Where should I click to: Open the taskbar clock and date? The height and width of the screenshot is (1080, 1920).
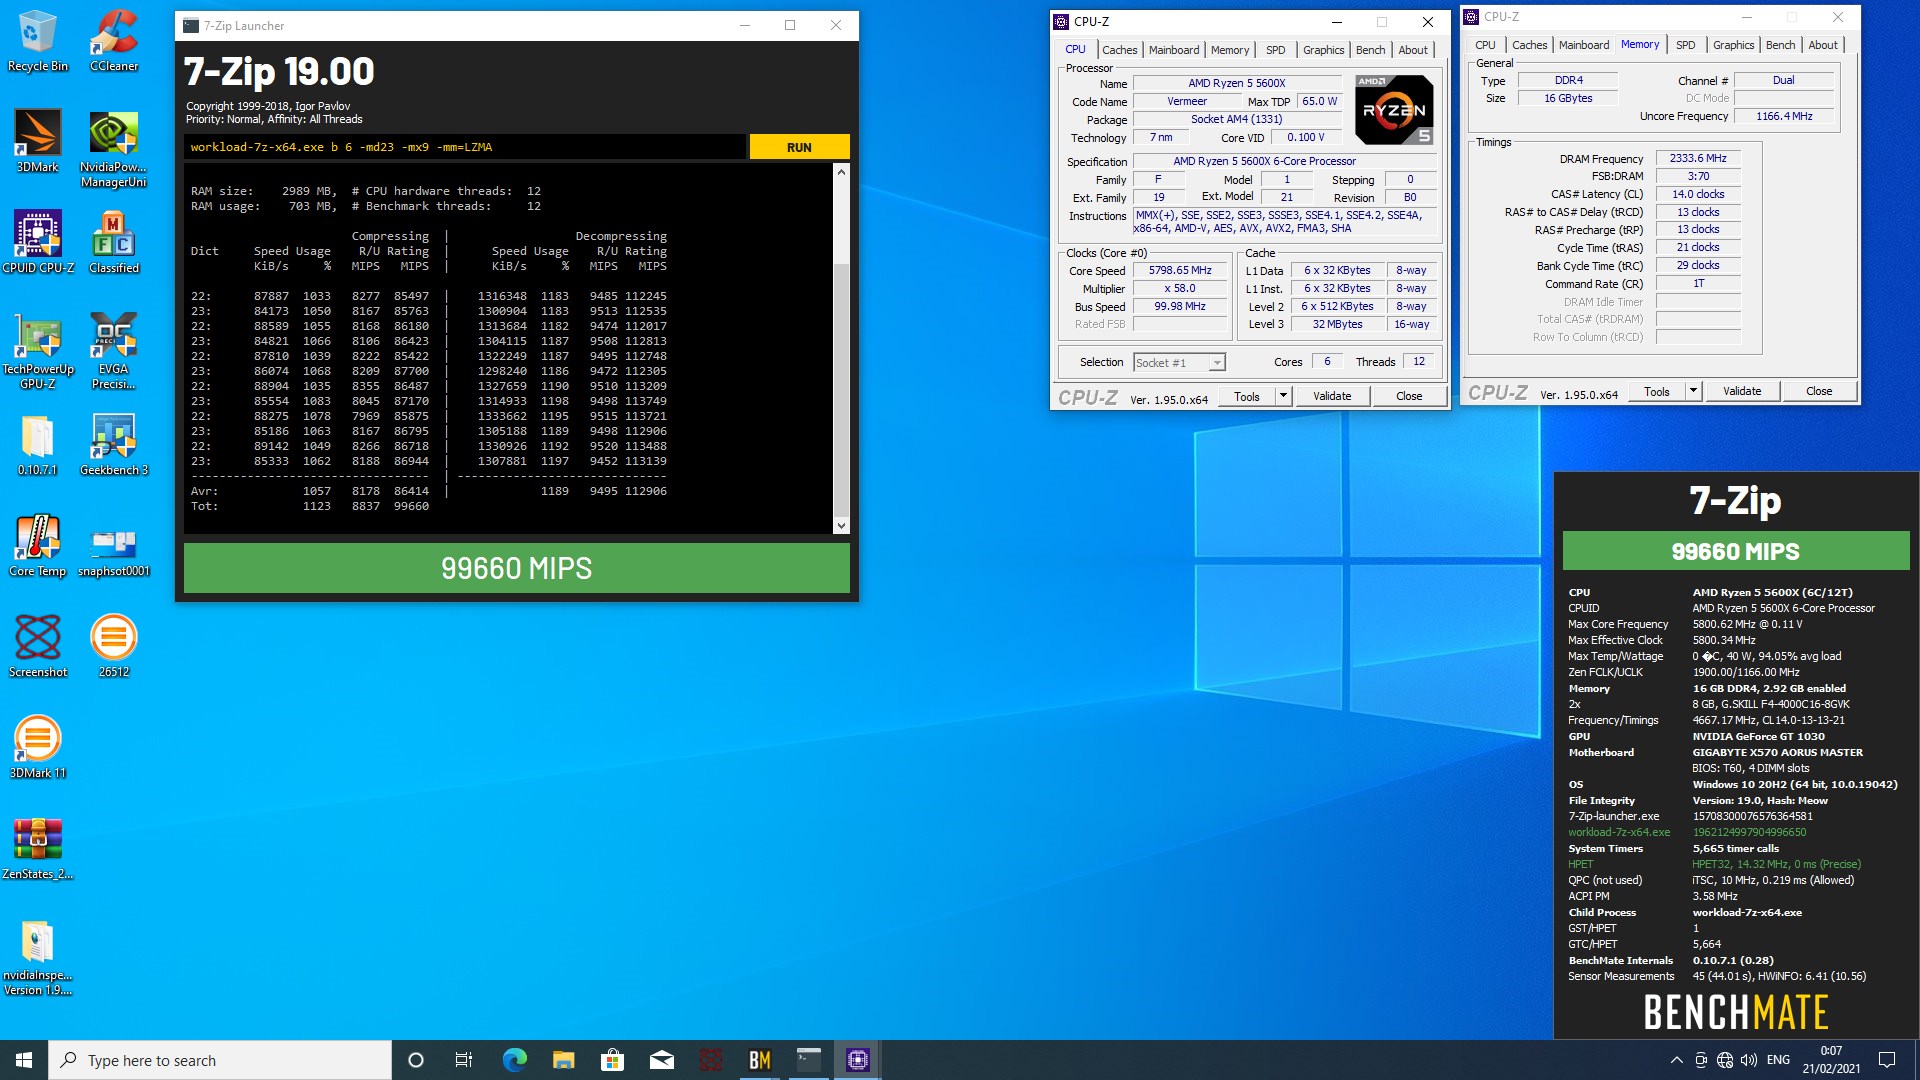coord(1831,1060)
